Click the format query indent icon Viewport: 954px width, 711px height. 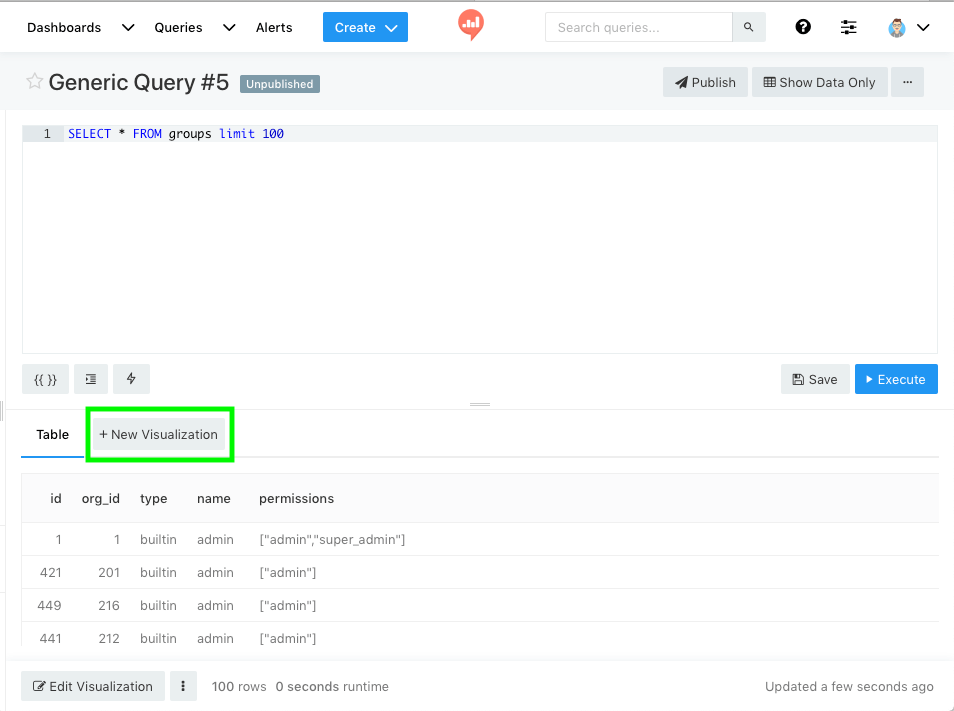[x=91, y=379]
